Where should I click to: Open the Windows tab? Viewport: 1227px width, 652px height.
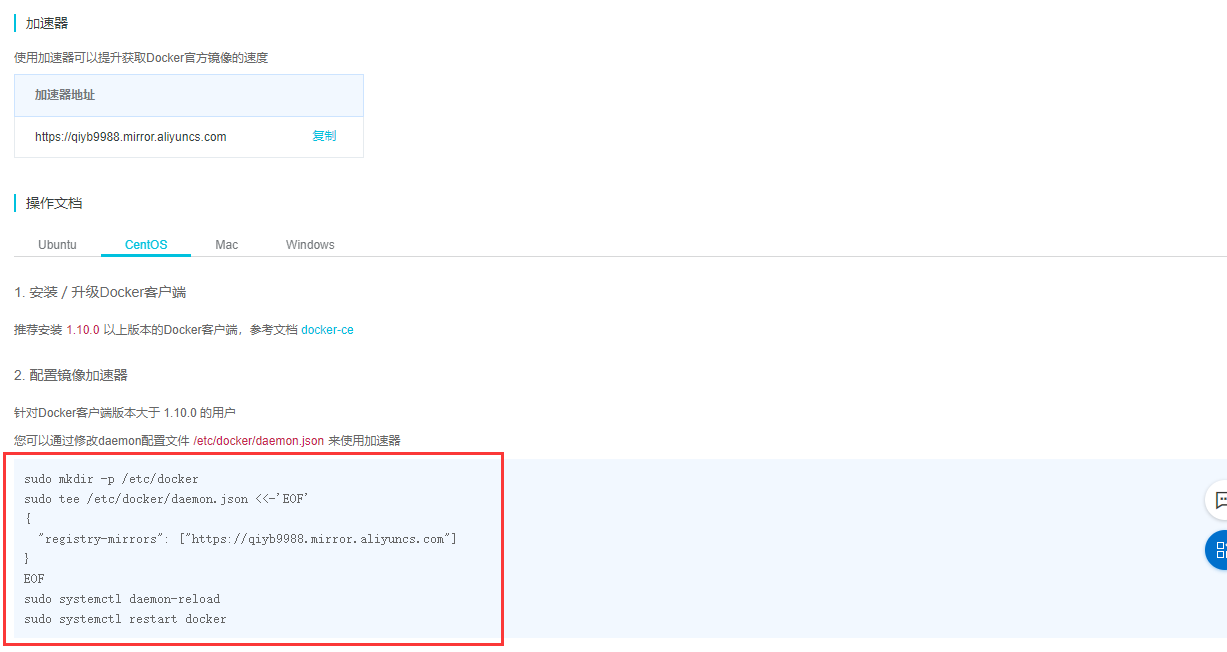pos(310,244)
